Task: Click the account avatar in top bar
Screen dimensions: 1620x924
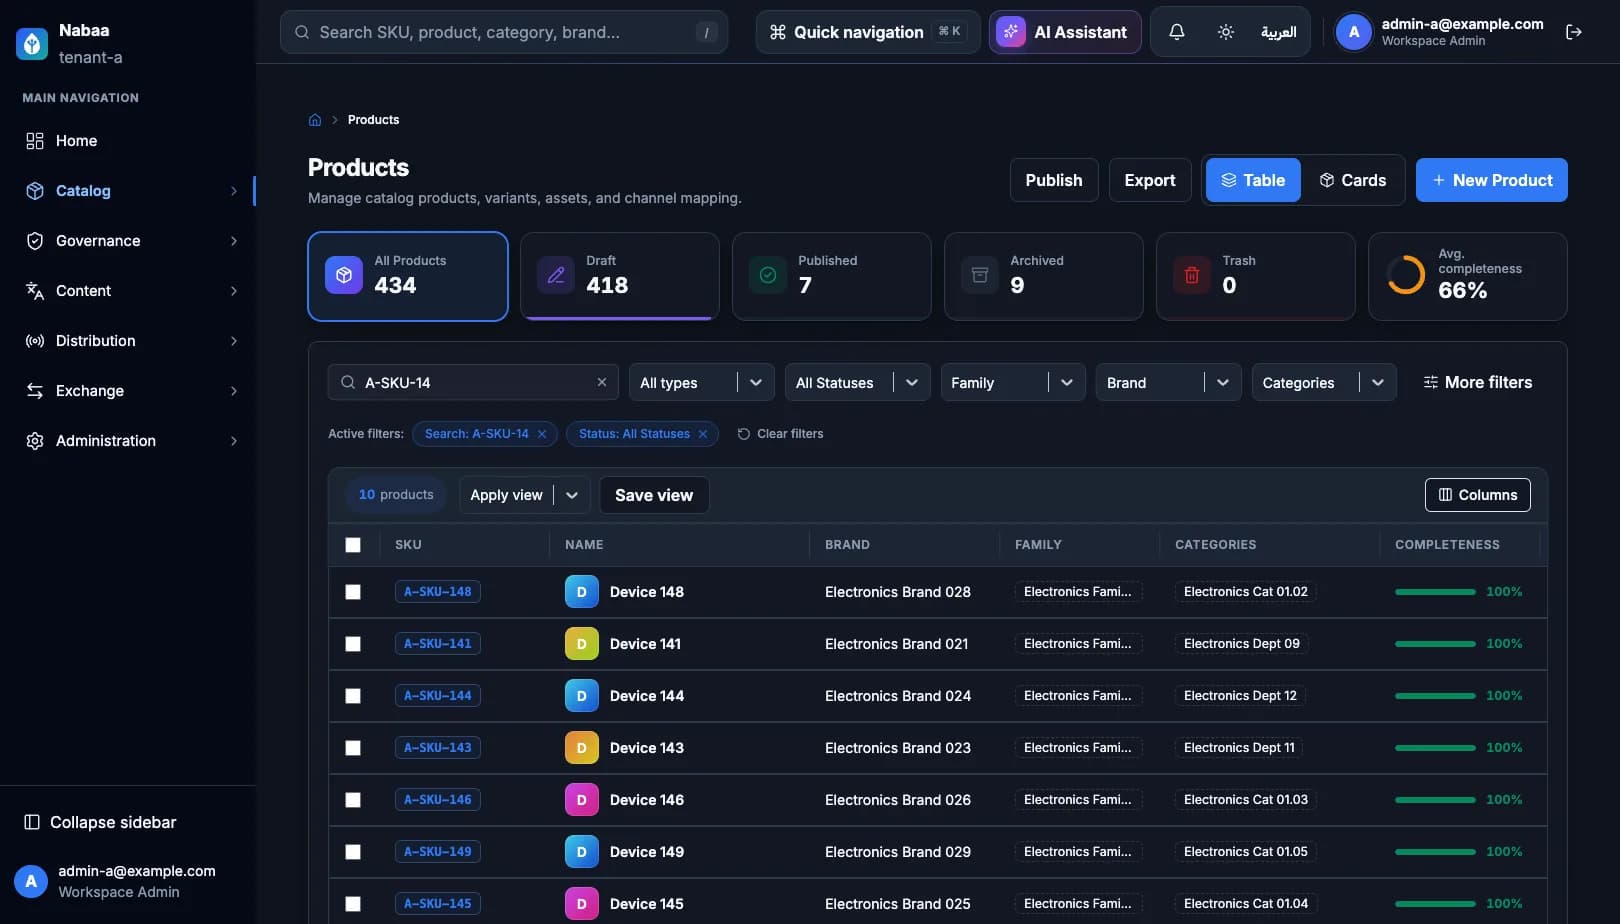Action: pyautogui.click(x=1354, y=32)
